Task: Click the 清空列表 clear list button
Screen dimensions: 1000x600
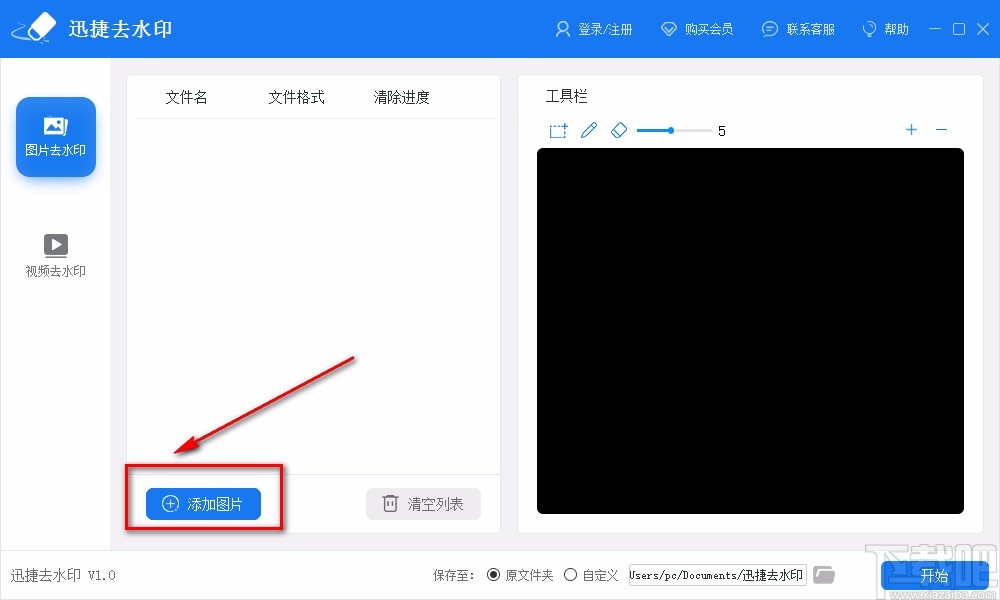Action: (x=423, y=504)
